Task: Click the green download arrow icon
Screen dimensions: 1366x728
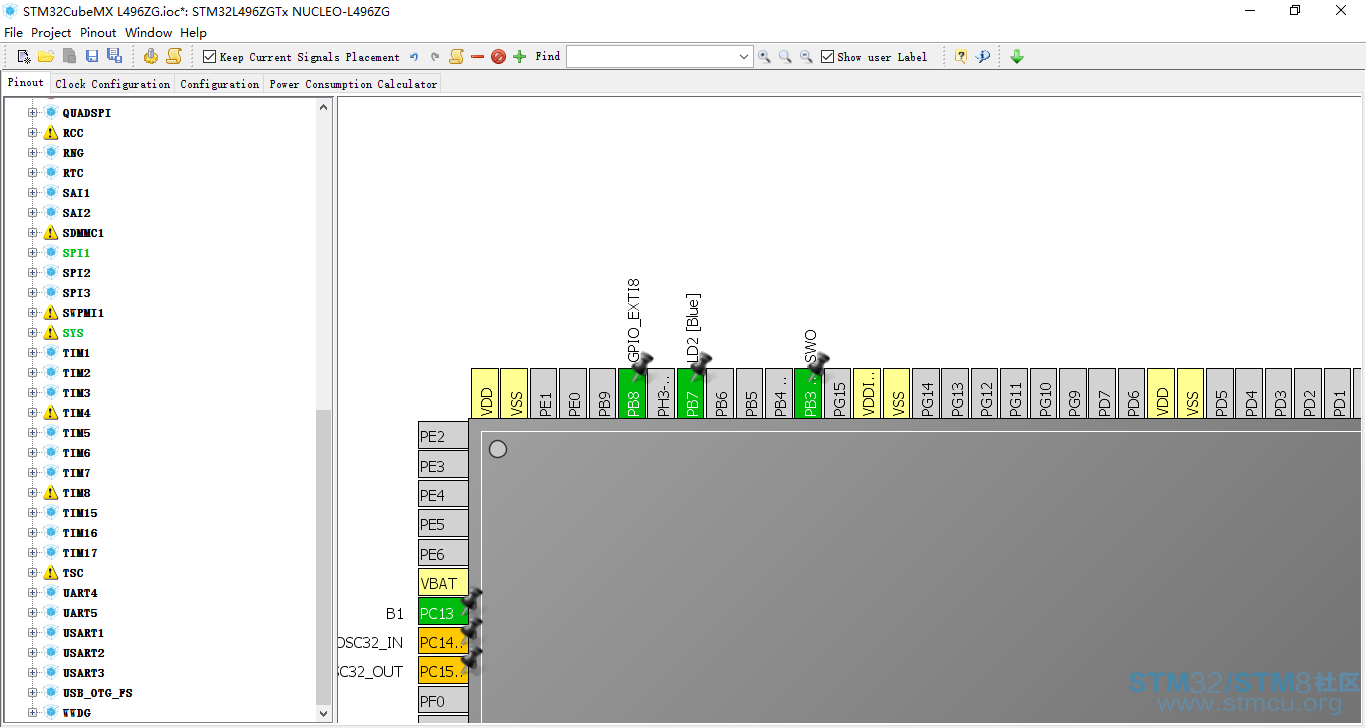Action: (1017, 57)
